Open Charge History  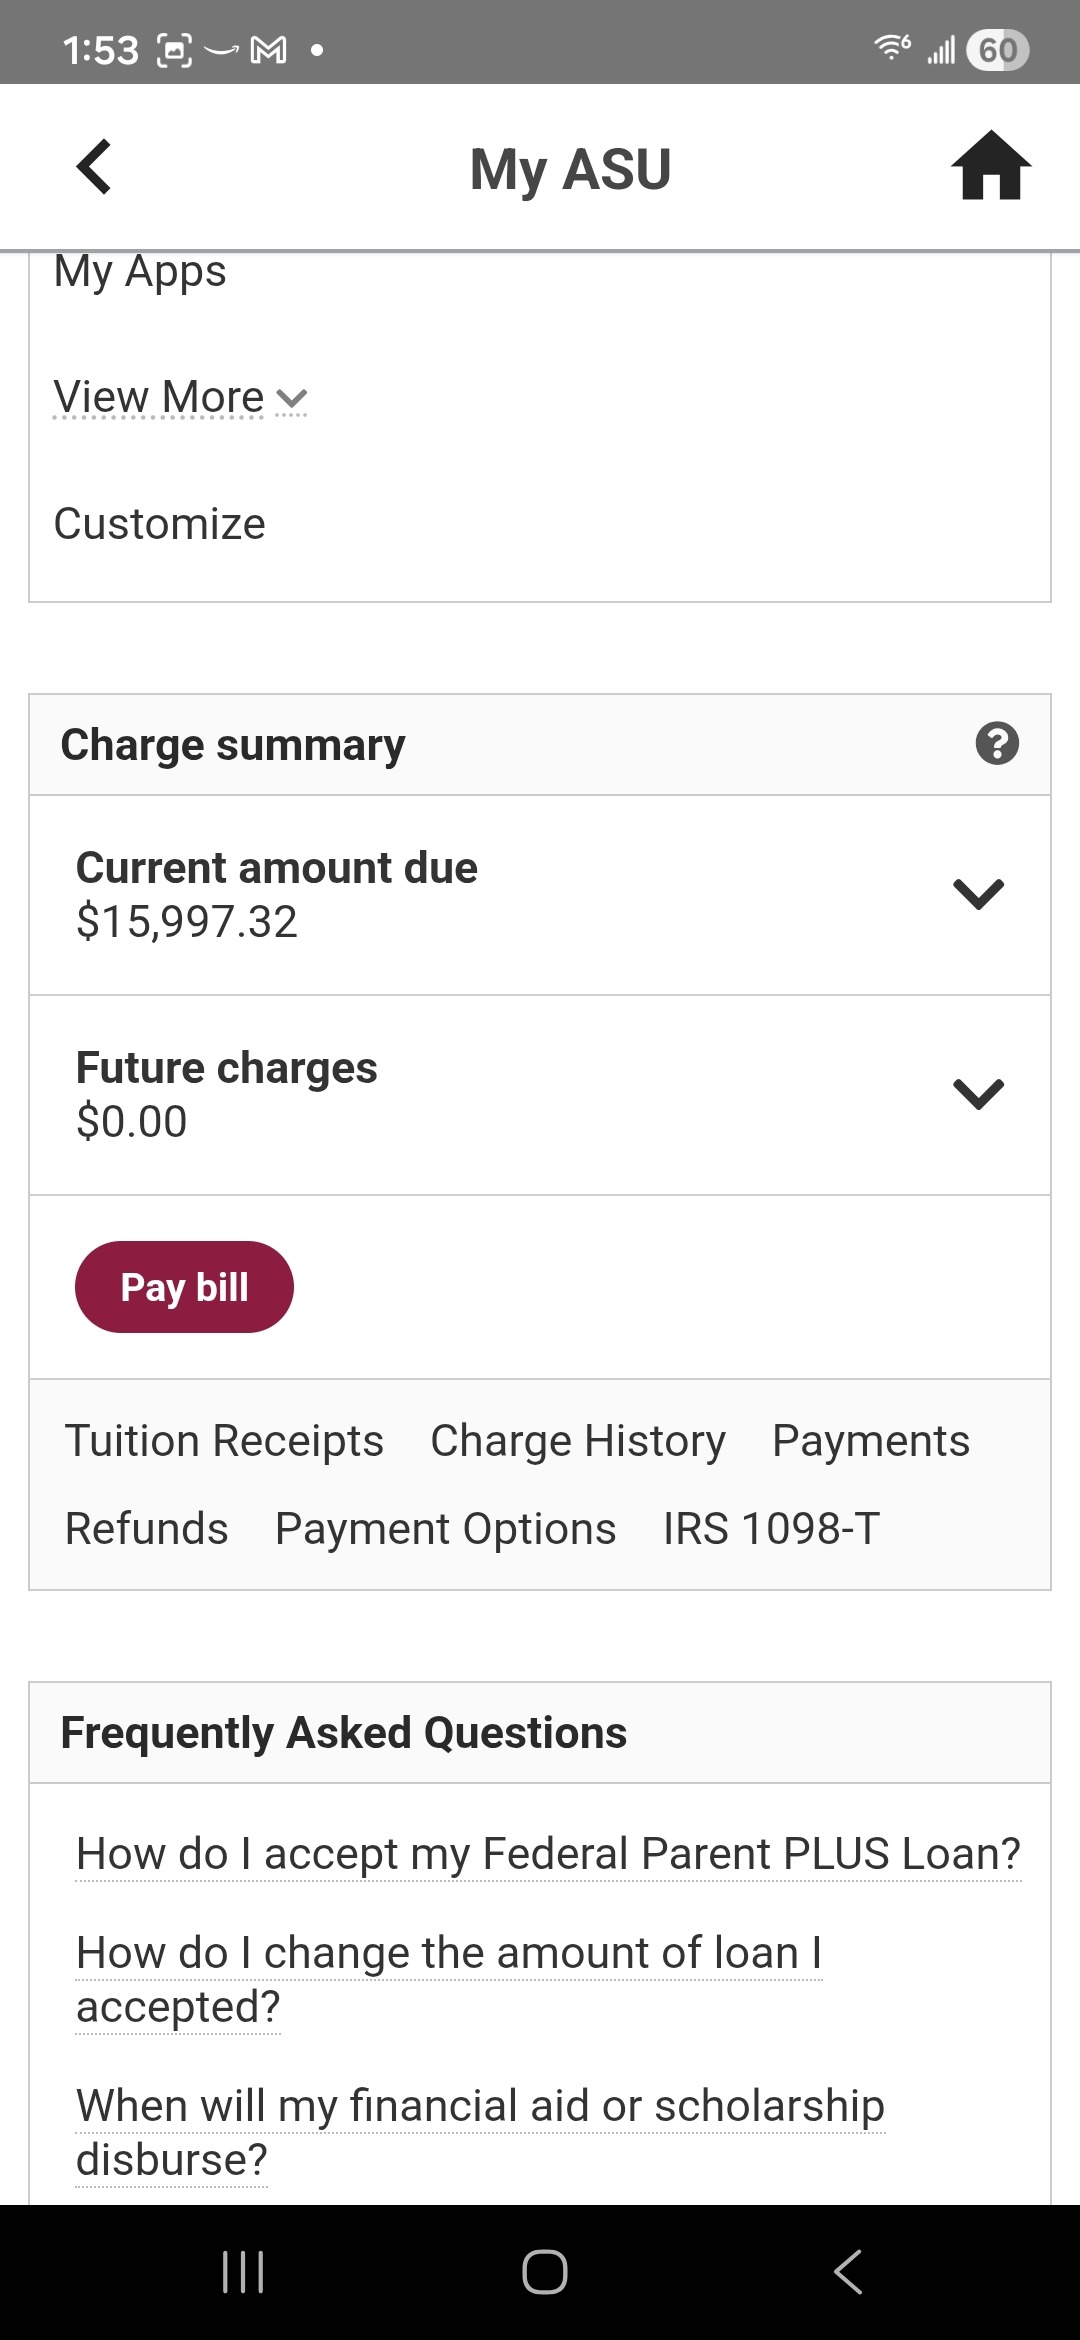coord(578,1441)
